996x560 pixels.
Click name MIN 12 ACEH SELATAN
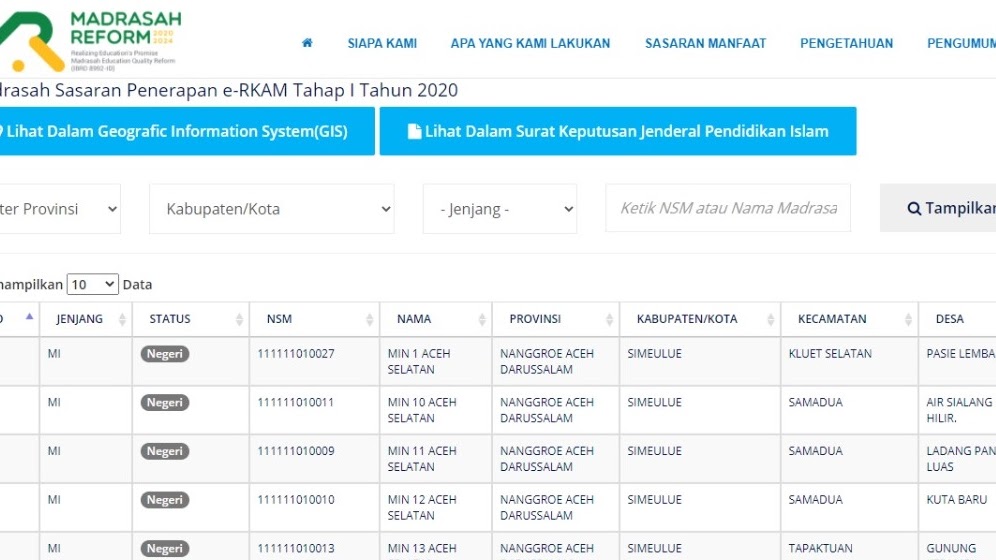[x=422, y=508]
